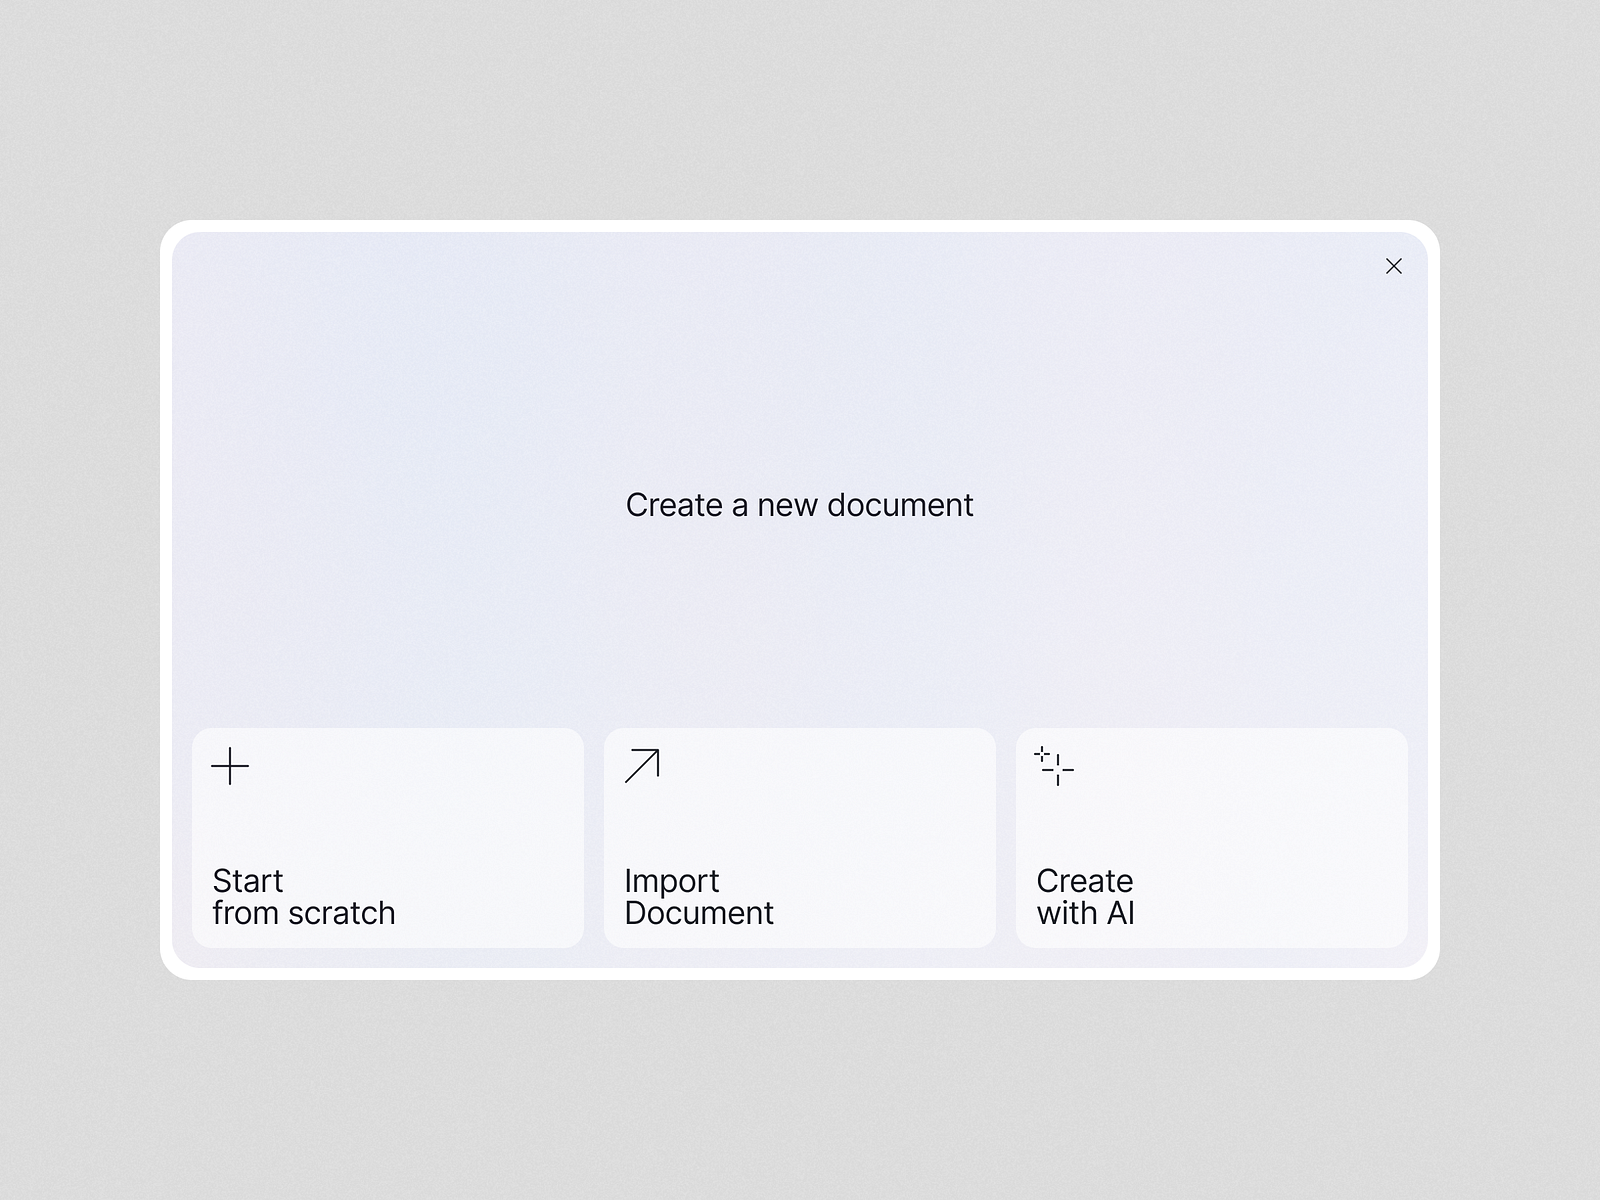Click the Start from scratch label
This screenshot has width=1600, height=1200.
point(303,897)
